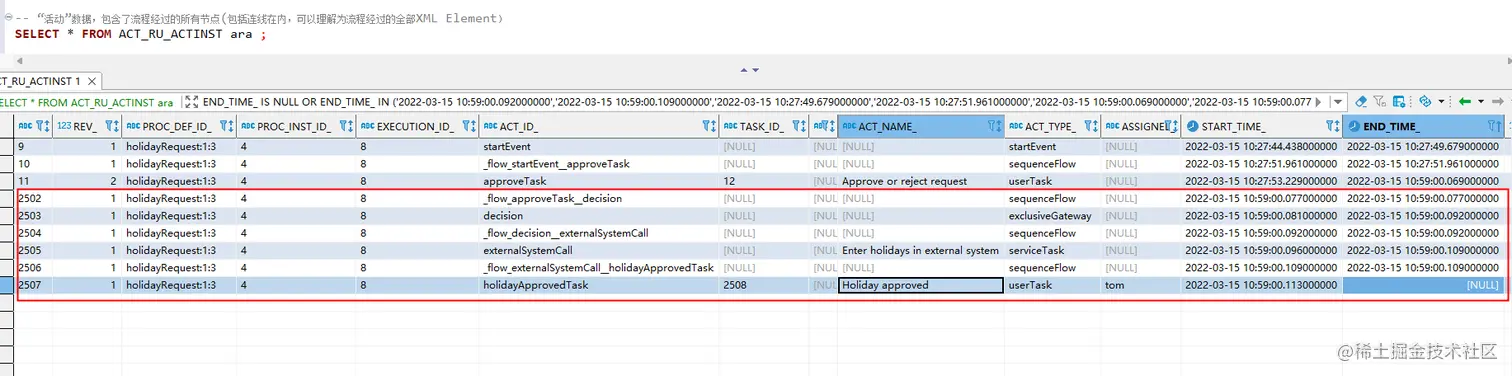This screenshot has height=376, width=1512.
Task: Click sort-filter icon in END_TIME_ header
Action: pyautogui.click(x=1496, y=126)
